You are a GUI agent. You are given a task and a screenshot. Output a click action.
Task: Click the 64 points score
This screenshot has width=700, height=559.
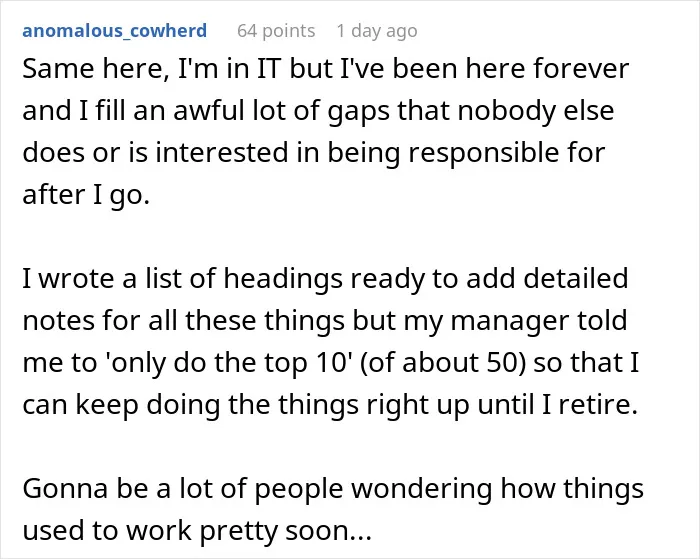click(276, 31)
